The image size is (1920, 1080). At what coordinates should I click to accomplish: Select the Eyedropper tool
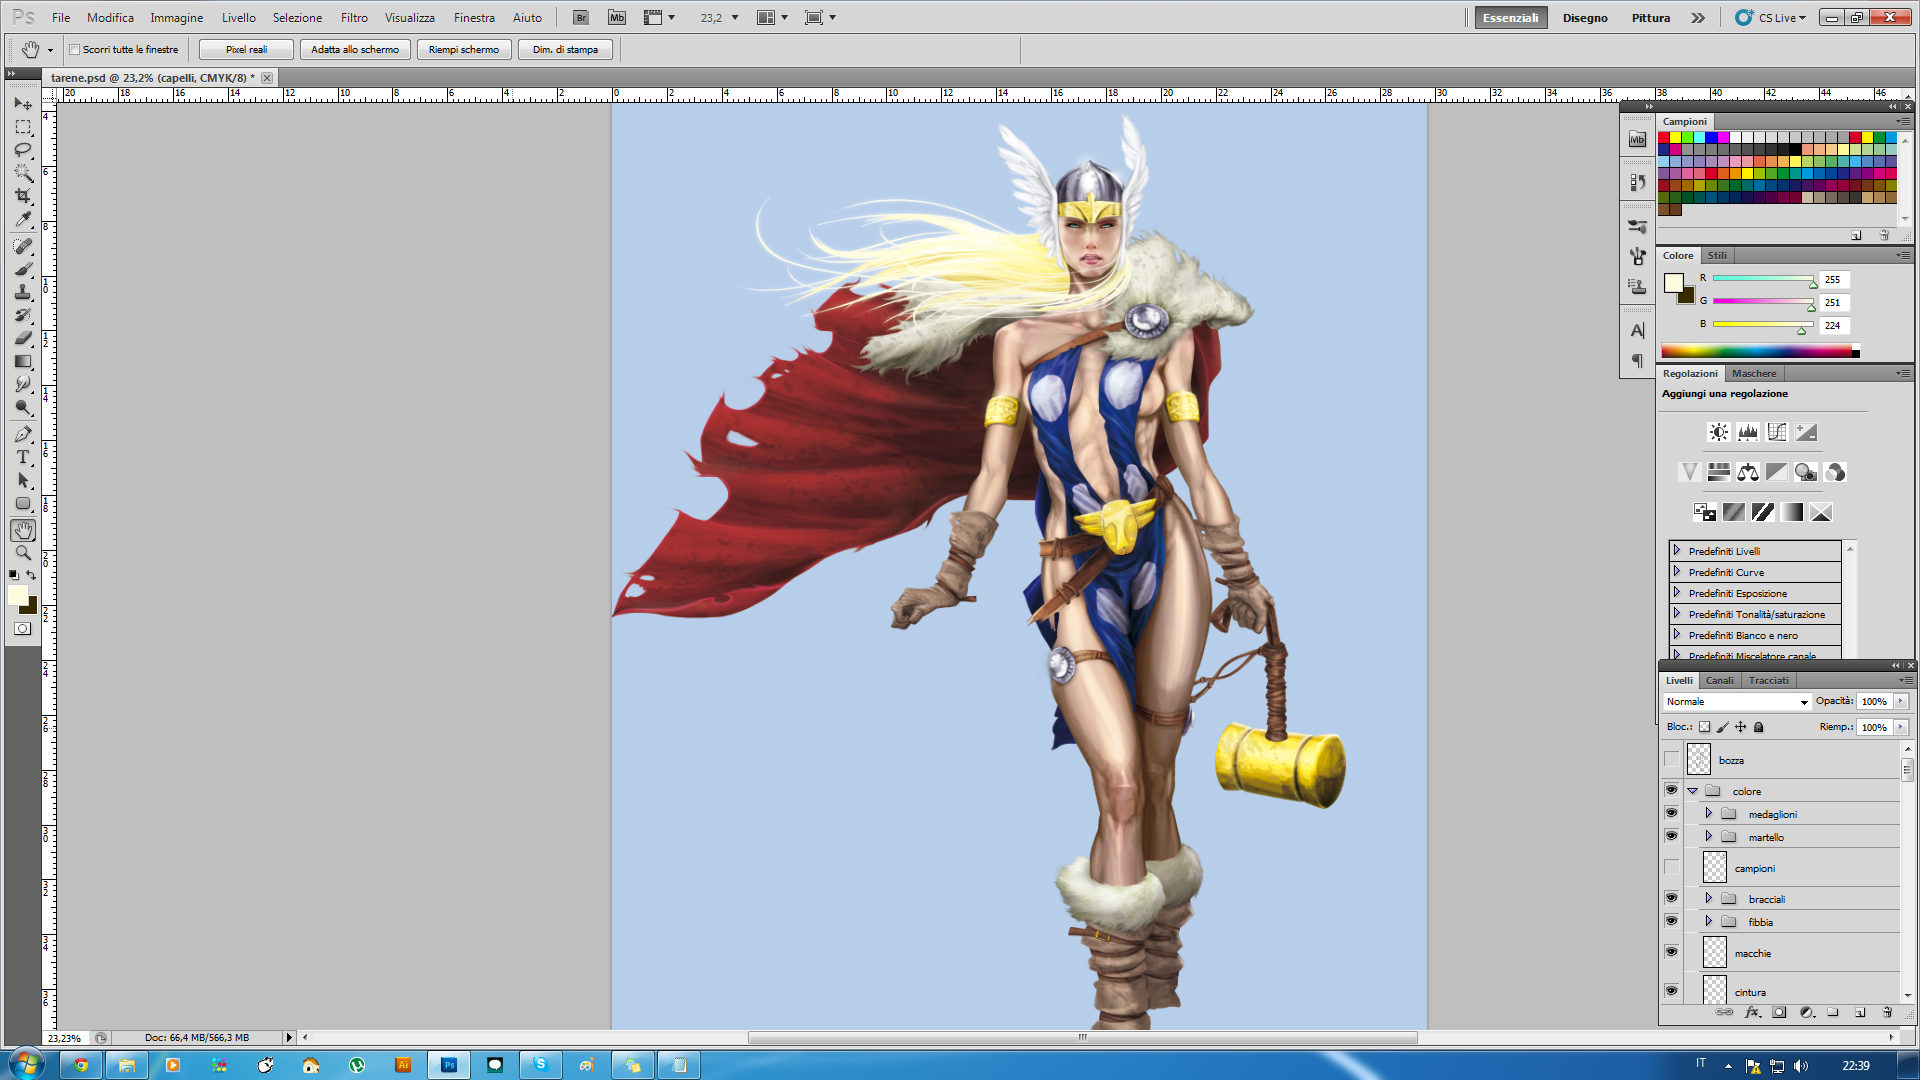coord(23,219)
